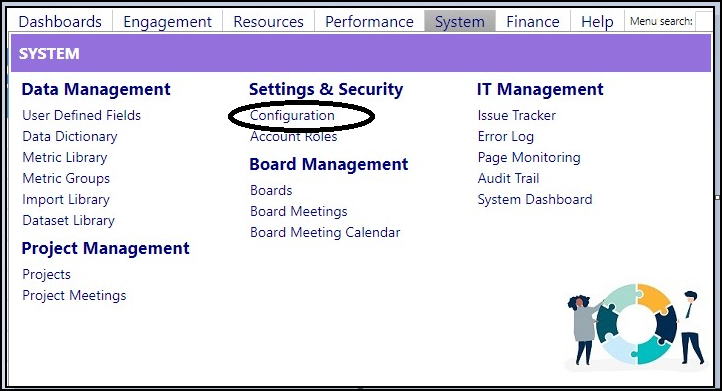Viewport: 722px width, 391px height.
Task: Select the Resources menu tab
Action: (268, 22)
